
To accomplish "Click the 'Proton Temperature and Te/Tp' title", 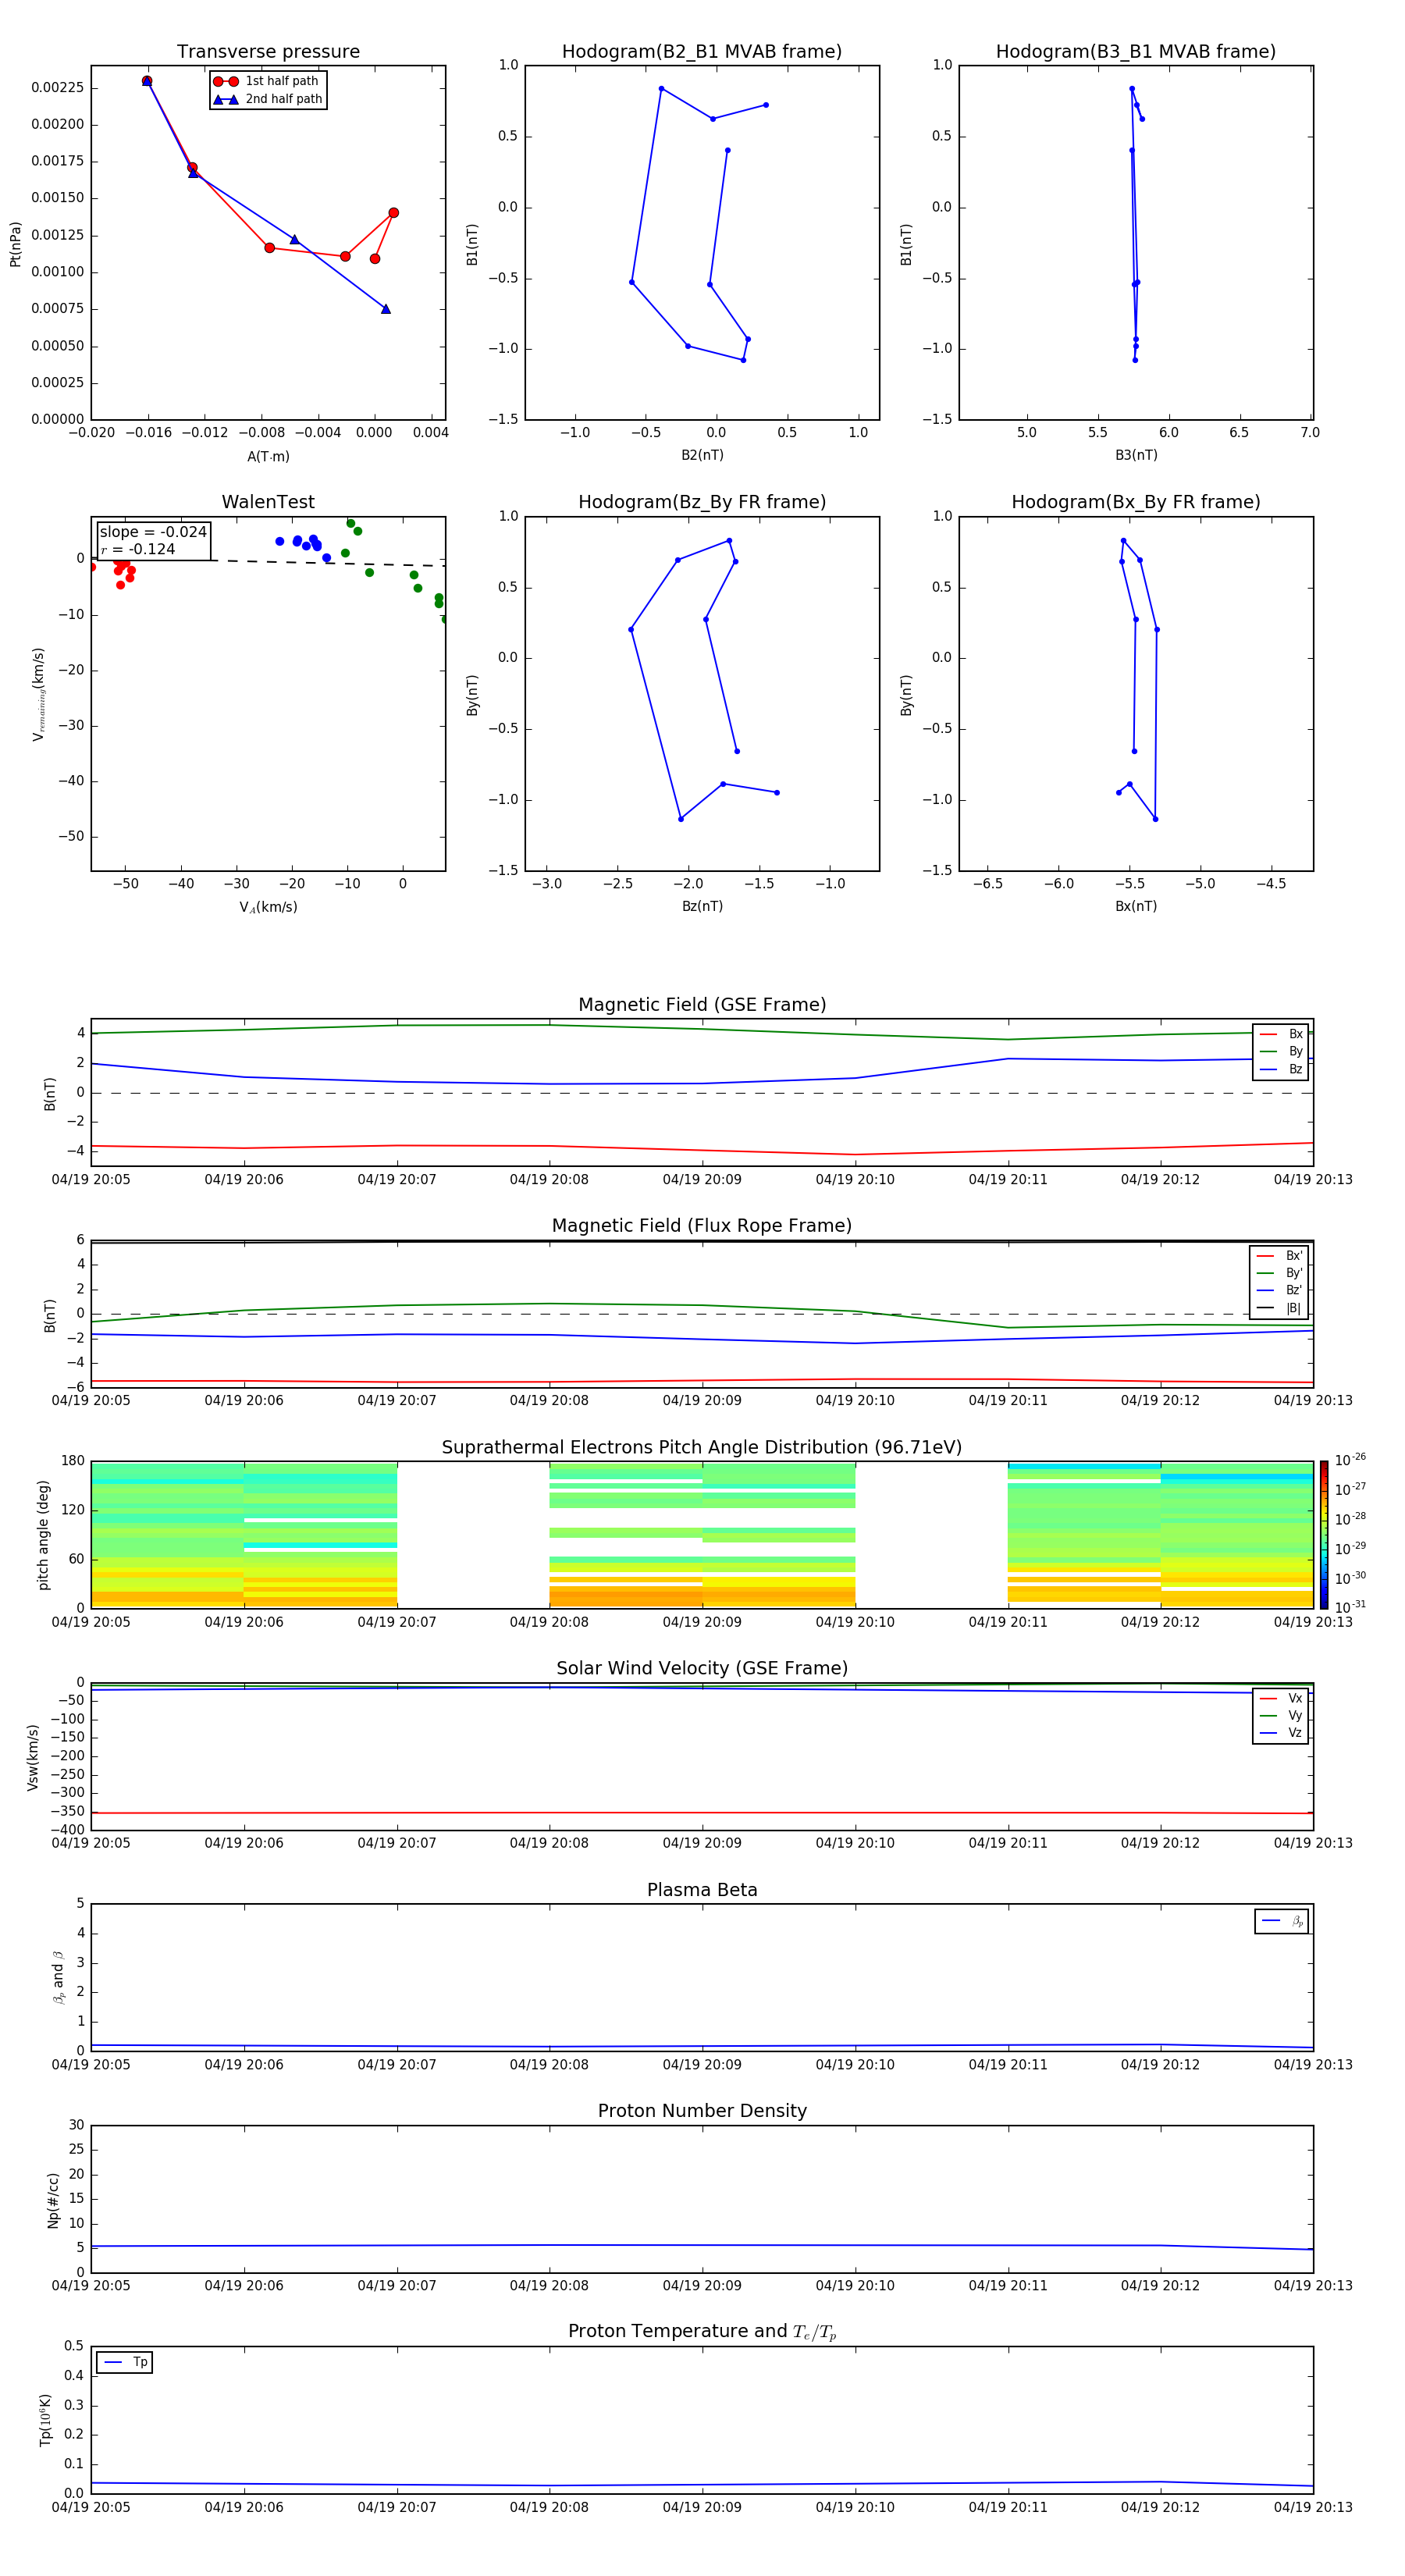I will click(702, 2332).
